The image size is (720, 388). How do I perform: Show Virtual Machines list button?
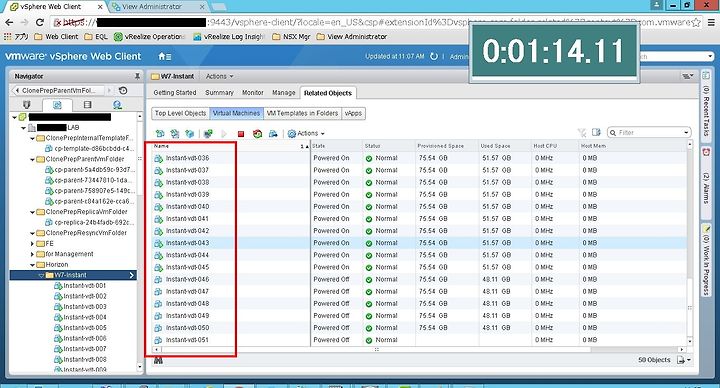click(x=236, y=113)
